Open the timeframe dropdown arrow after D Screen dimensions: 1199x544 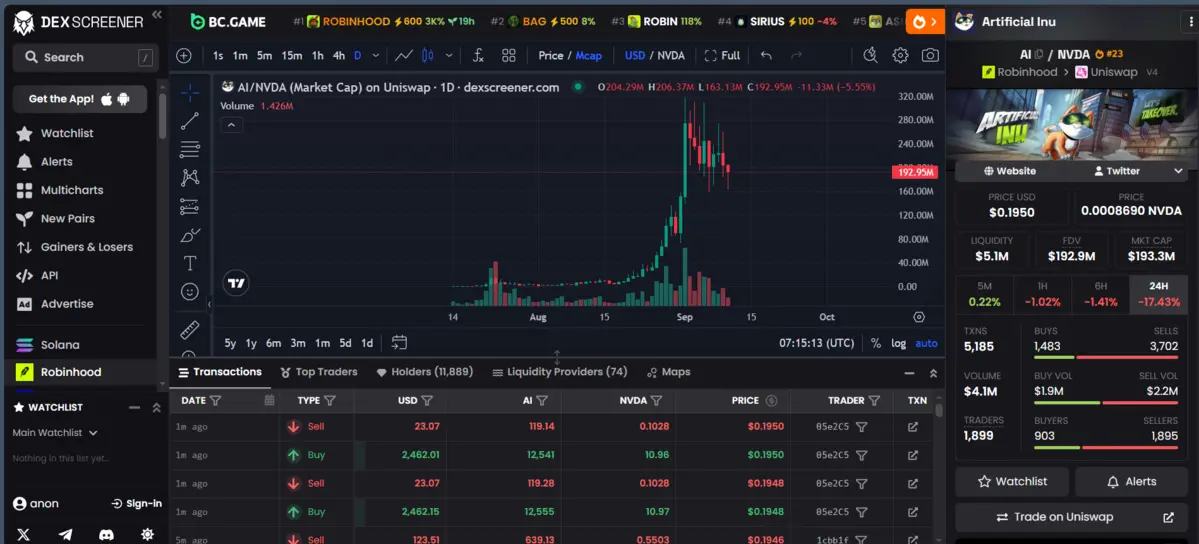click(375, 55)
